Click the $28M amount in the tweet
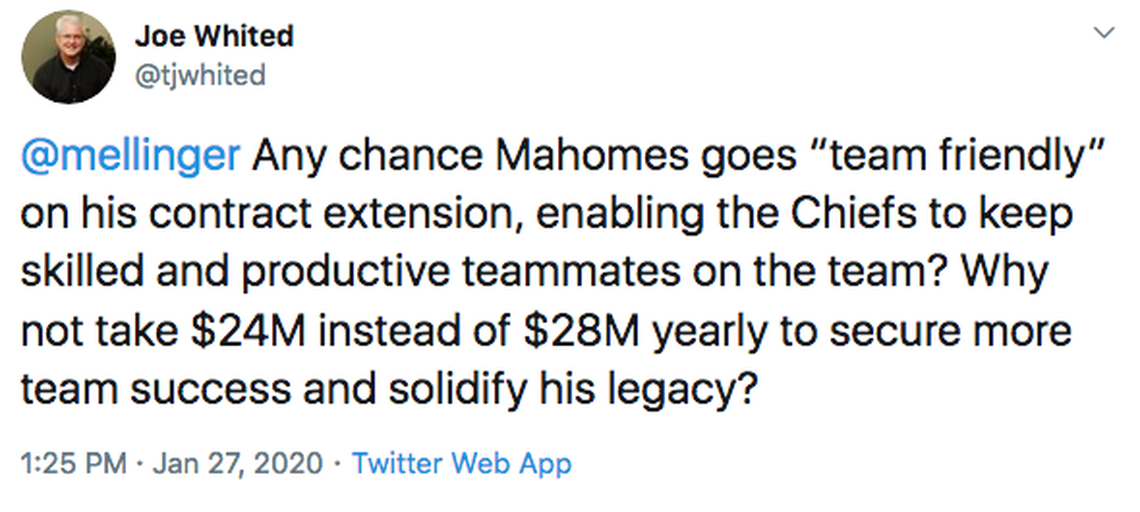Image resolution: width=1140 pixels, height=512 pixels. (583, 331)
